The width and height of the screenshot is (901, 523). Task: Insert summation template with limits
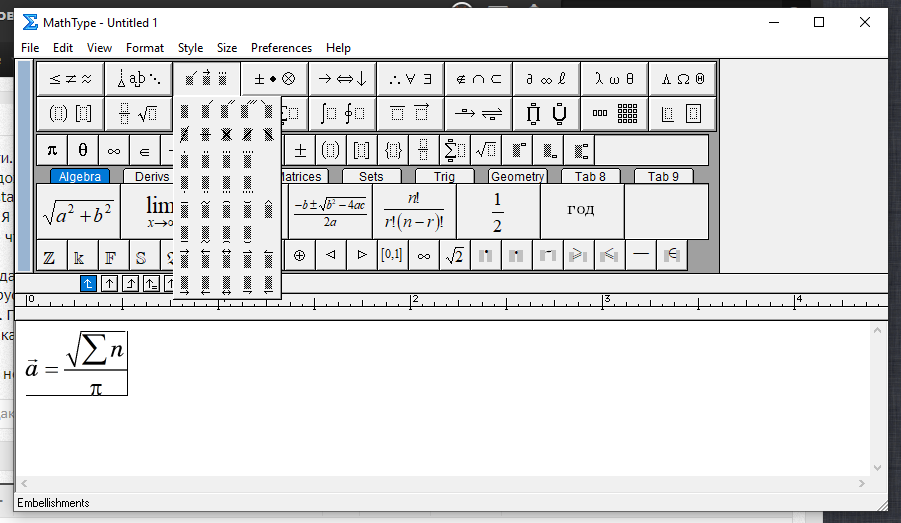[455, 151]
